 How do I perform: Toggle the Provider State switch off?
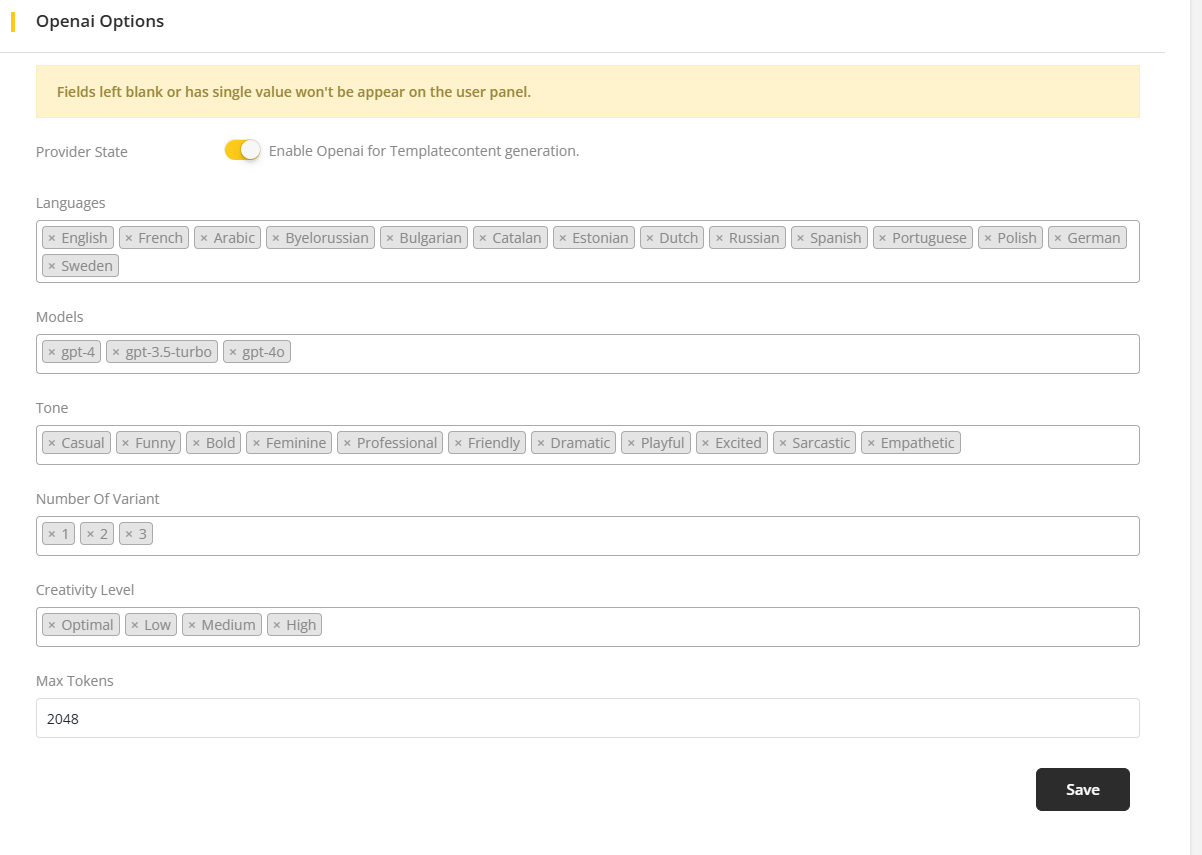tap(242, 150)
